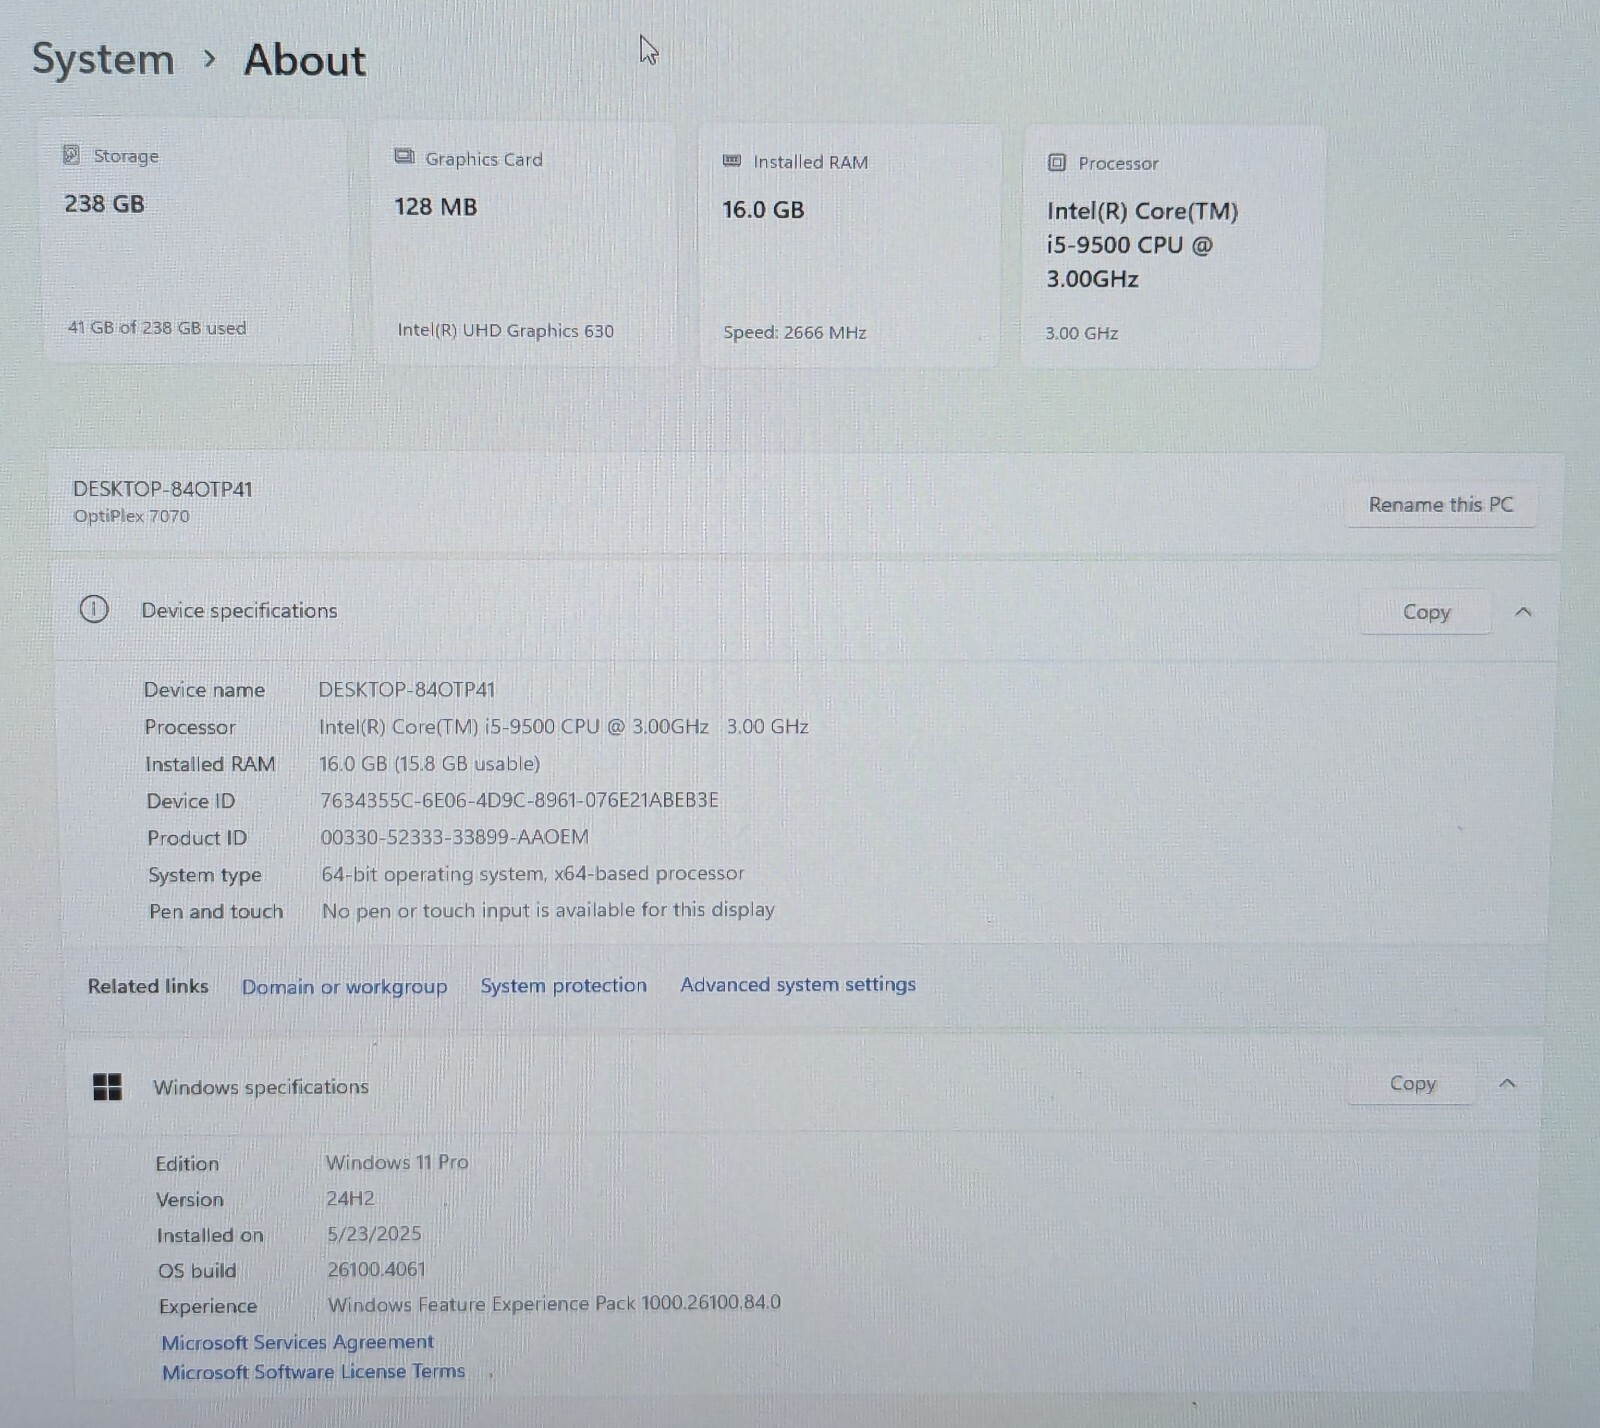Screen dimensions: 1600x1428
Task: Click Version value '24H2'
Action: coord(350,1198)
